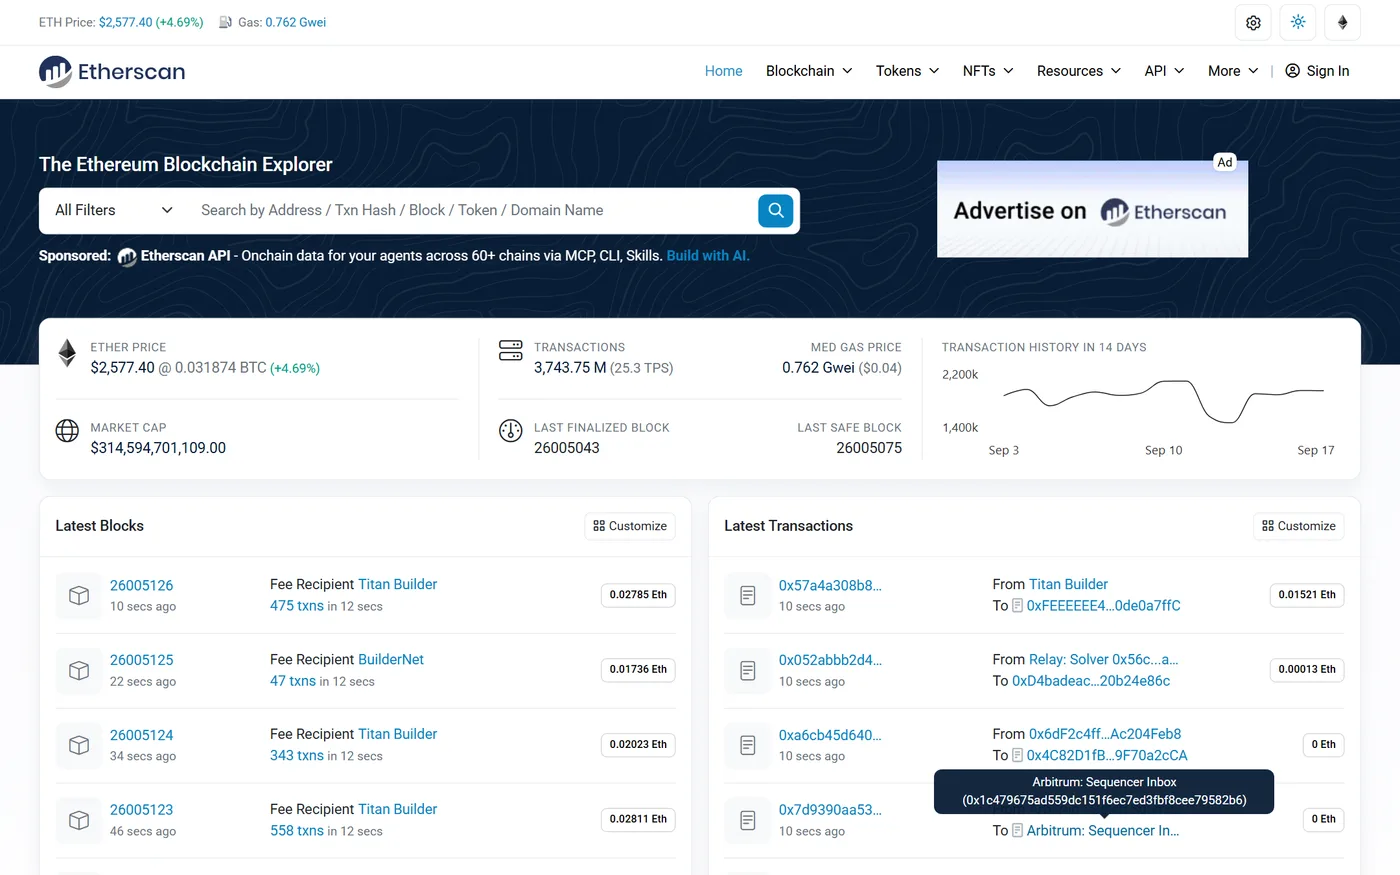This screenshot has height=875, width=1400.
Task: Expand the Resources menu
Action: 1079,71
